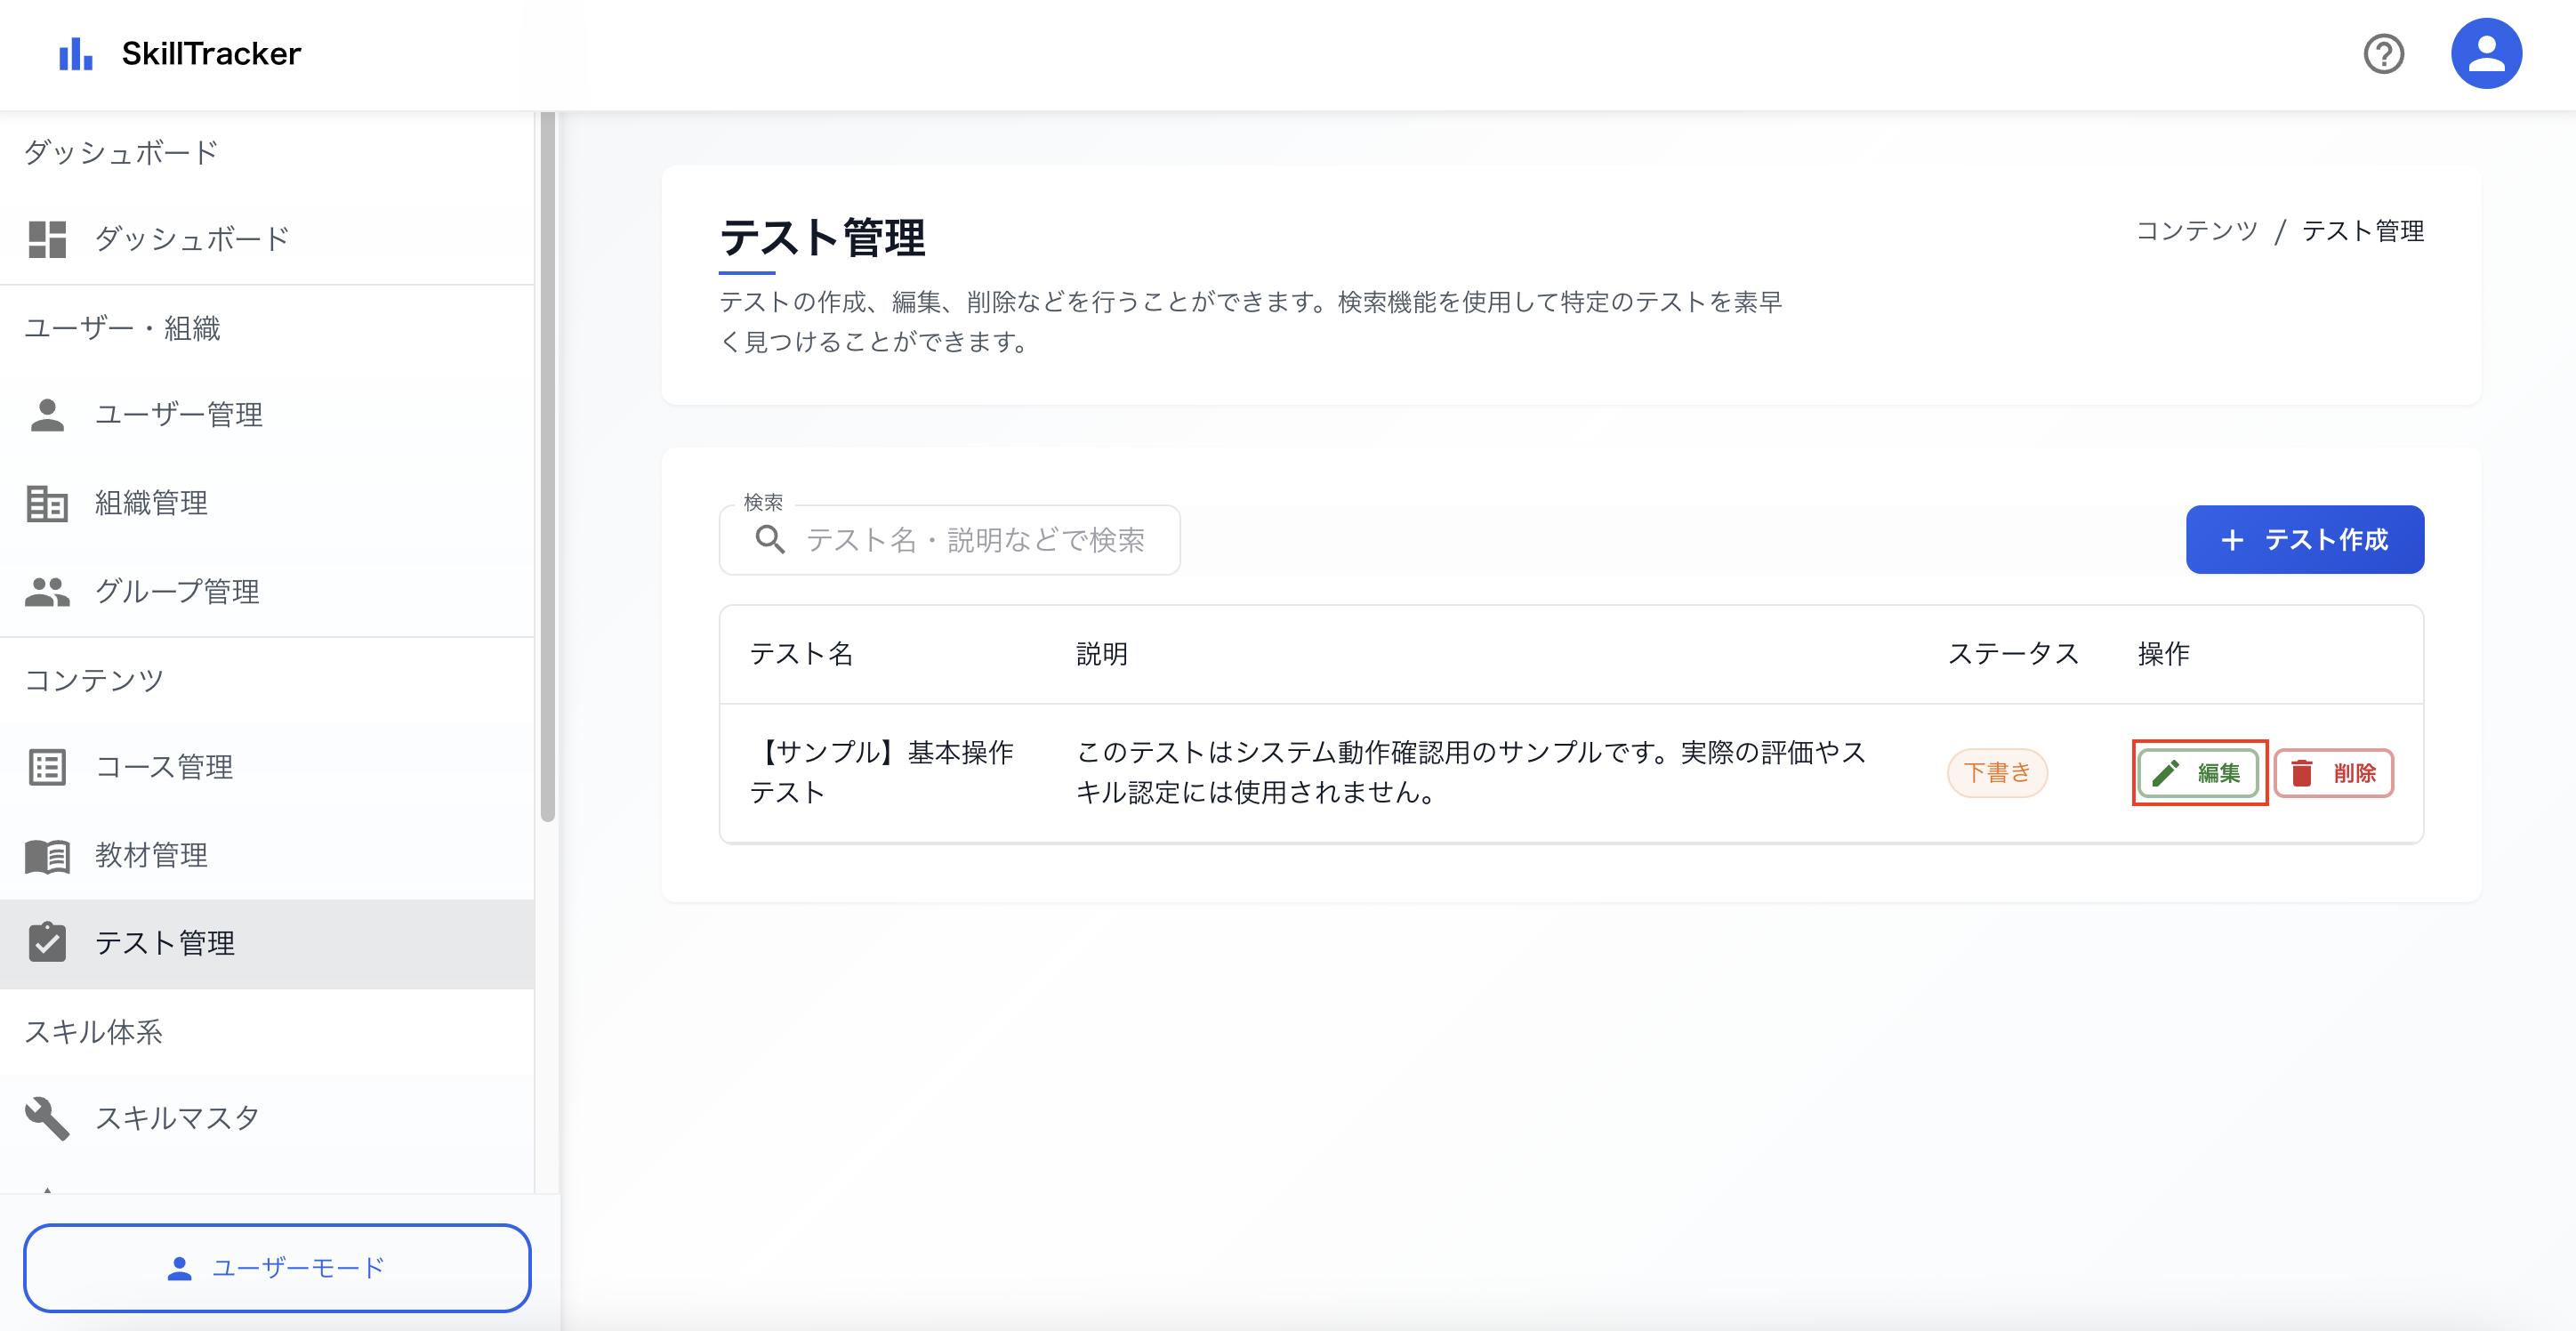Open the help icon in the top bar
Image resolution: width=2576 pixels, height=1331 pixels.
[2384, 53]
